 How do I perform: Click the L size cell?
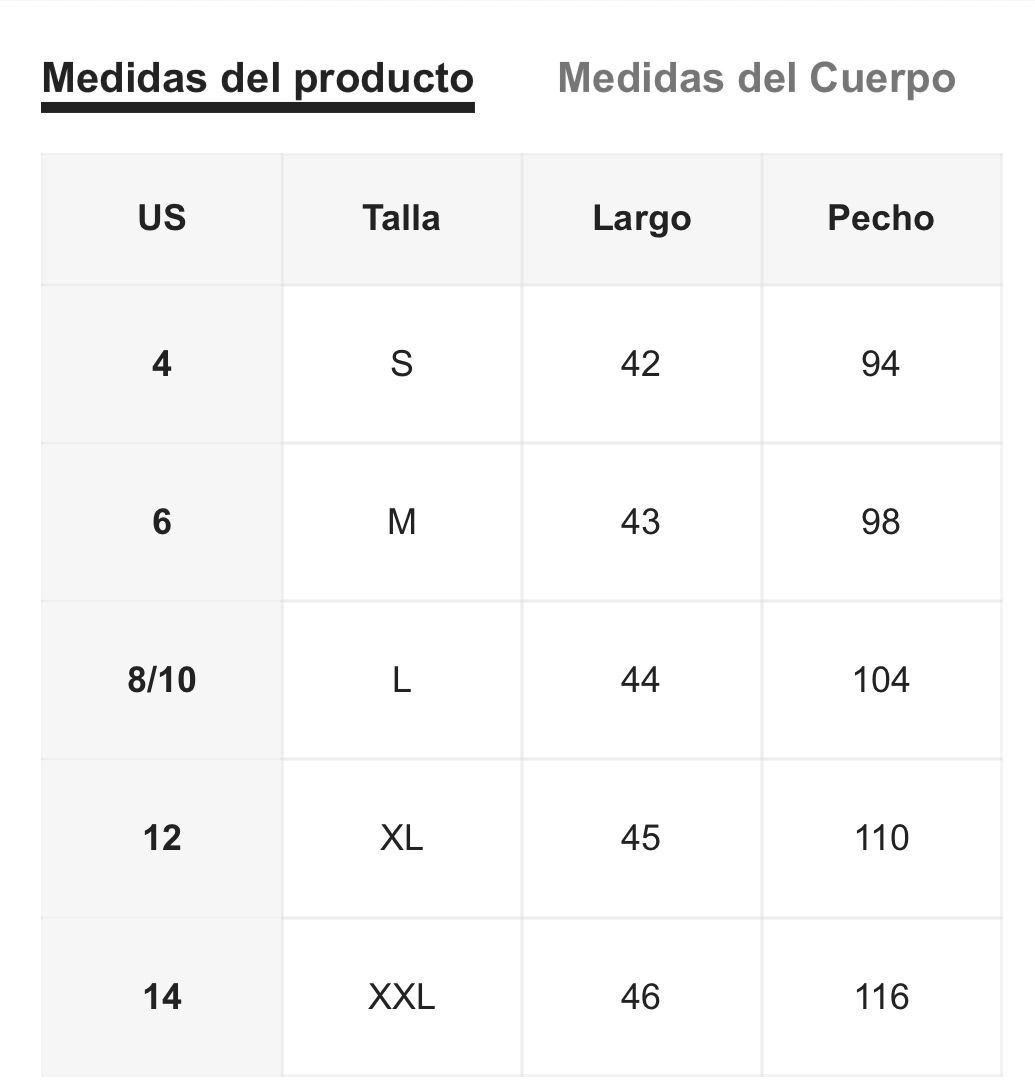tap(402, 680)
